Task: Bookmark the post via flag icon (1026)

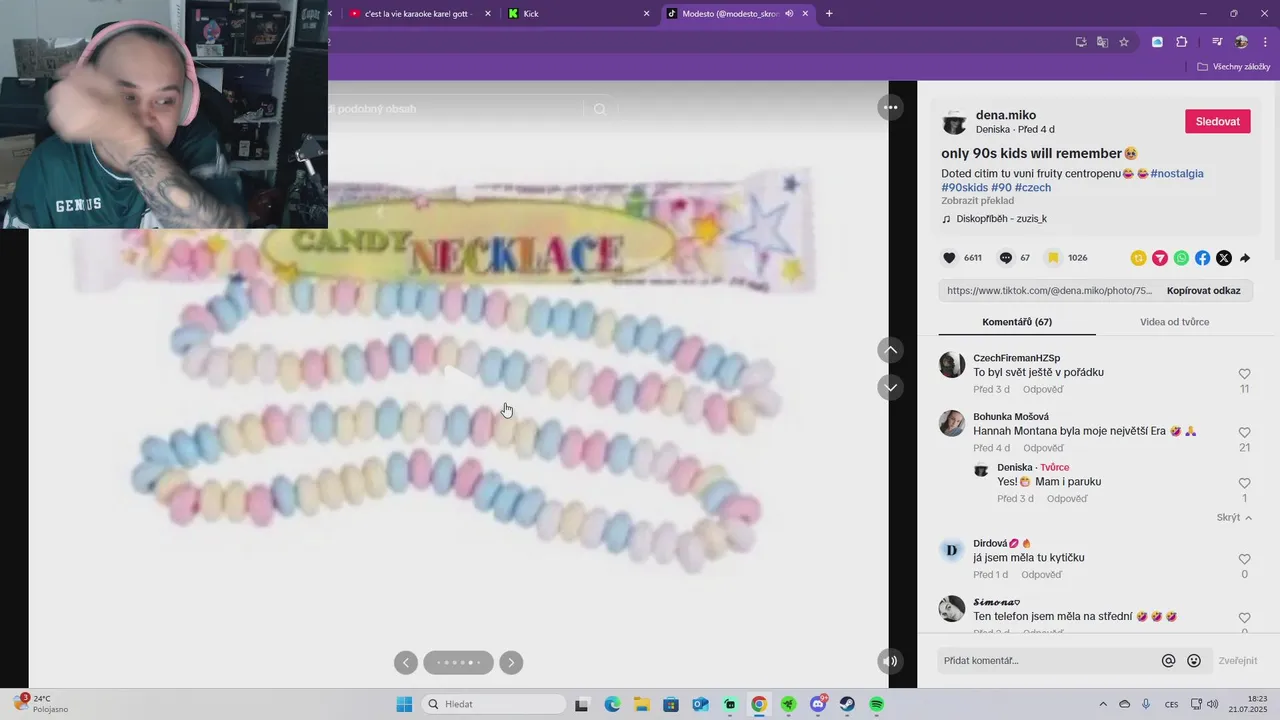Action: [1053, 258]
